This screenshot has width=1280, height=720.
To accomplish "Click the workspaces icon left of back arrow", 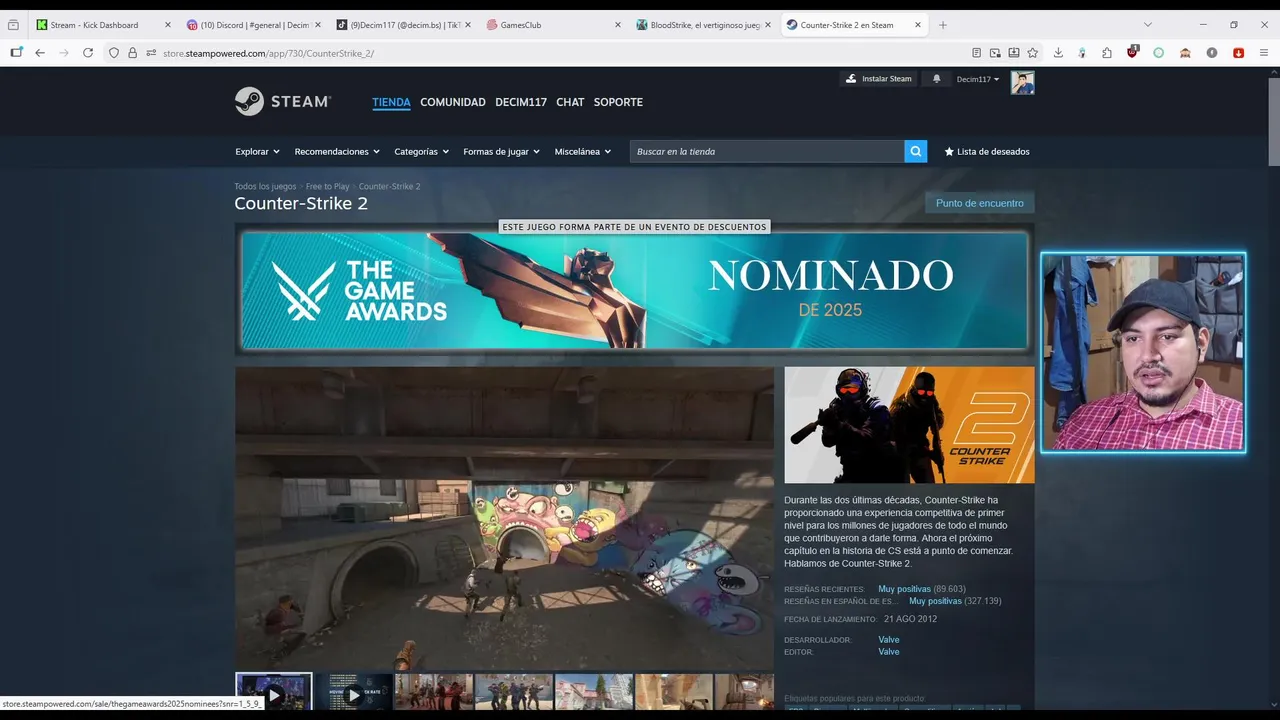I will click(x=16, y=52).
